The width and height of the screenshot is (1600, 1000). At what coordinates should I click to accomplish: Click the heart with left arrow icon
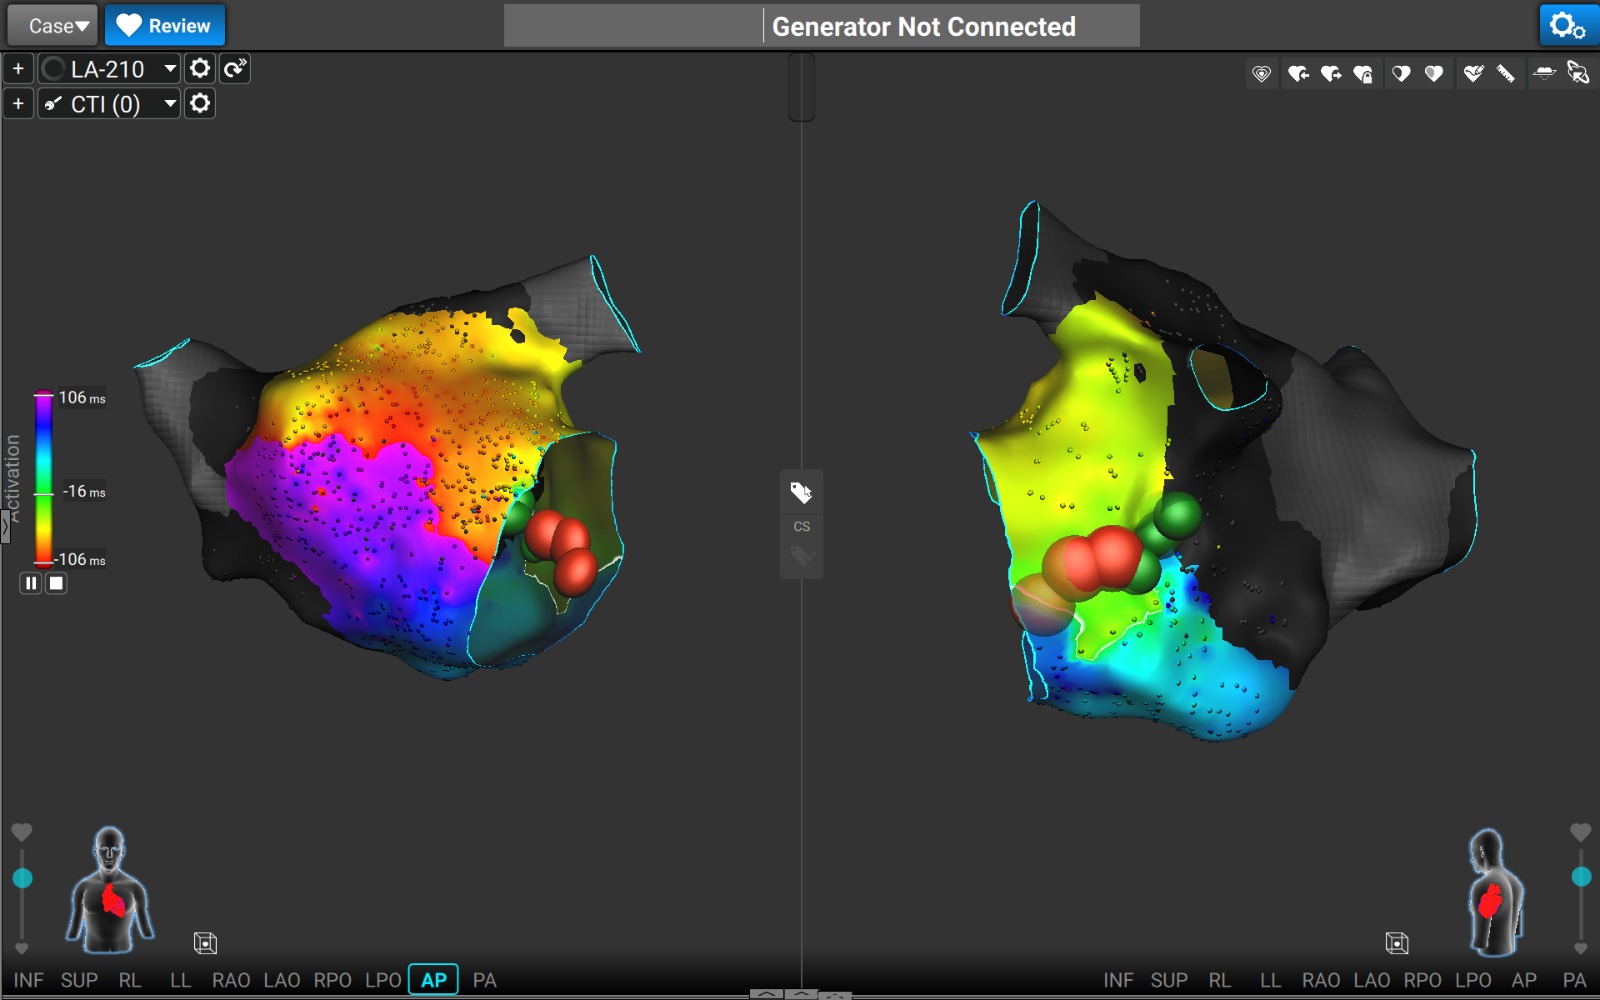(1298, 73)
